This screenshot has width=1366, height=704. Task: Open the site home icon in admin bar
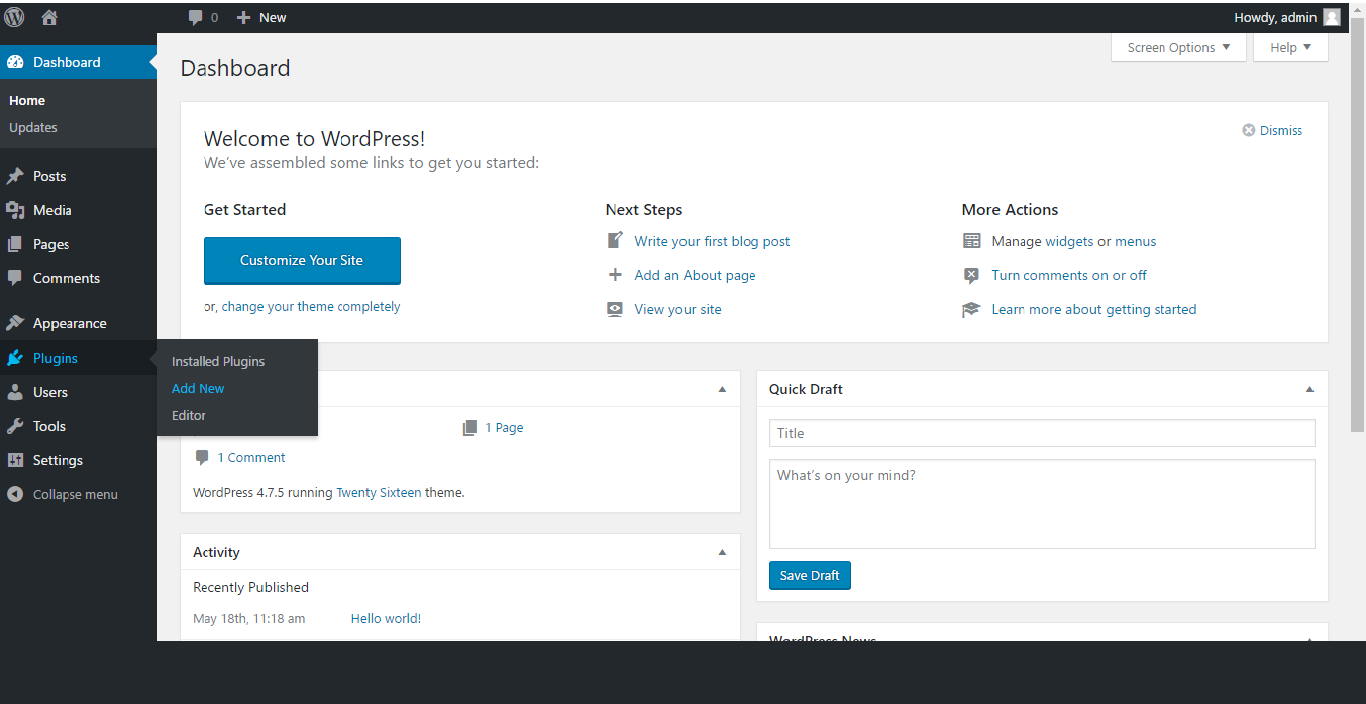pyautogui.click(x=49, y=17)
